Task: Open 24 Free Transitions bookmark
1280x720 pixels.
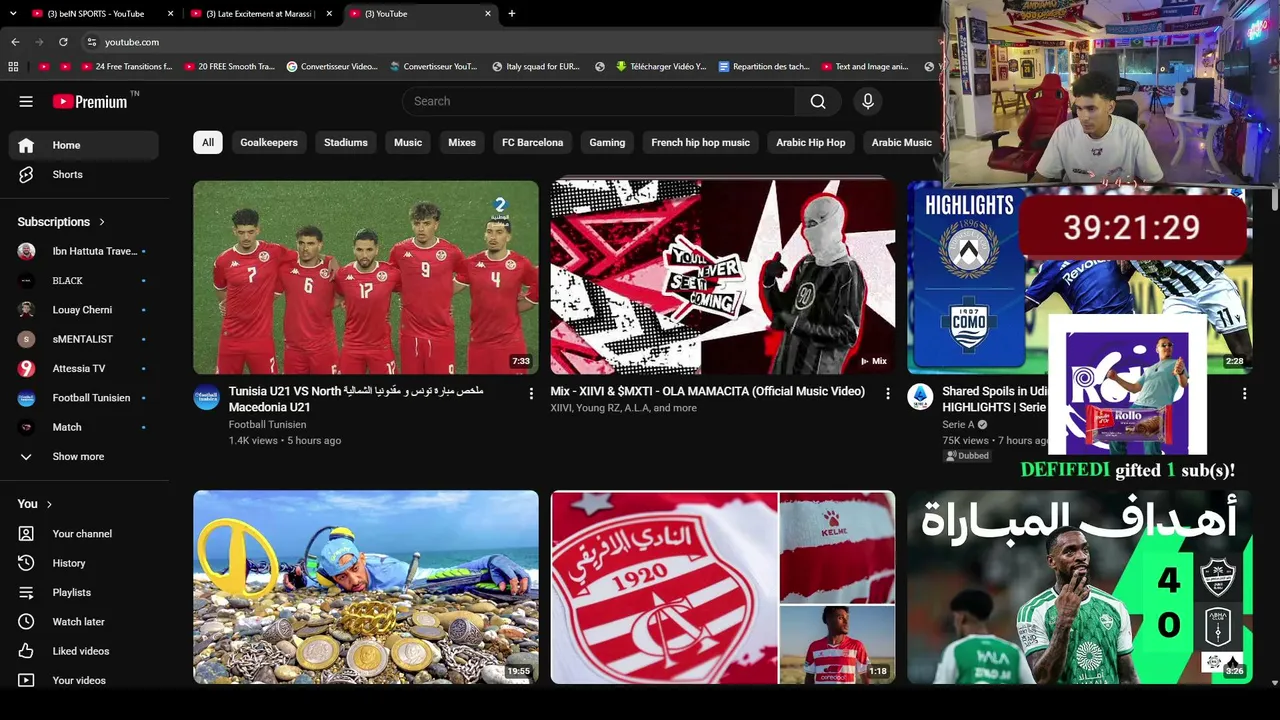Action: (x=125, y=67)
